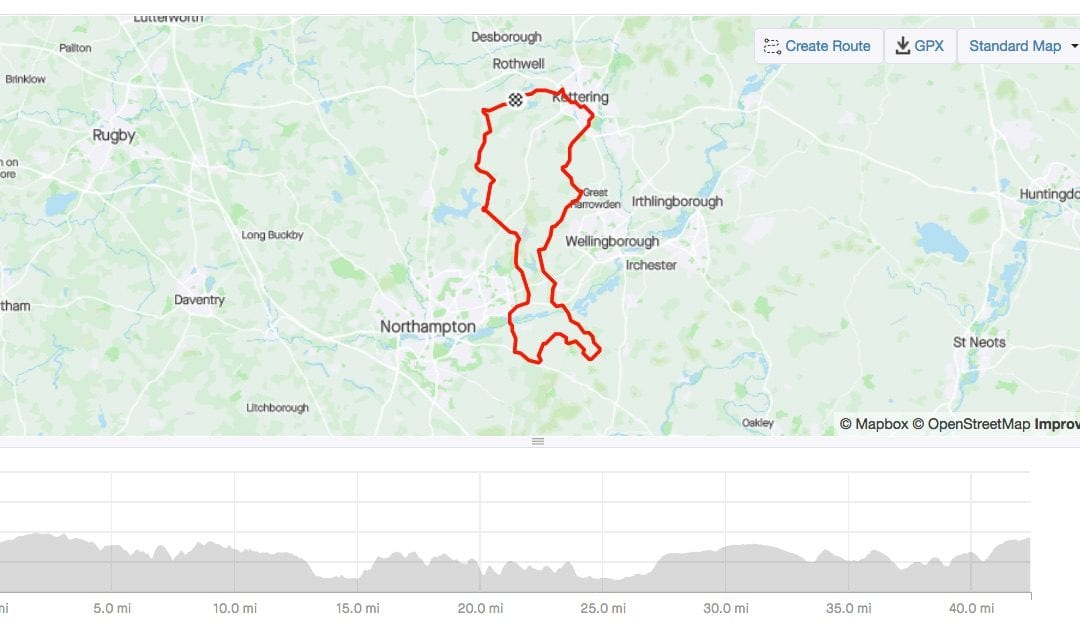
Task: Click the route builder icon beside Create Route
Action: 771,46
